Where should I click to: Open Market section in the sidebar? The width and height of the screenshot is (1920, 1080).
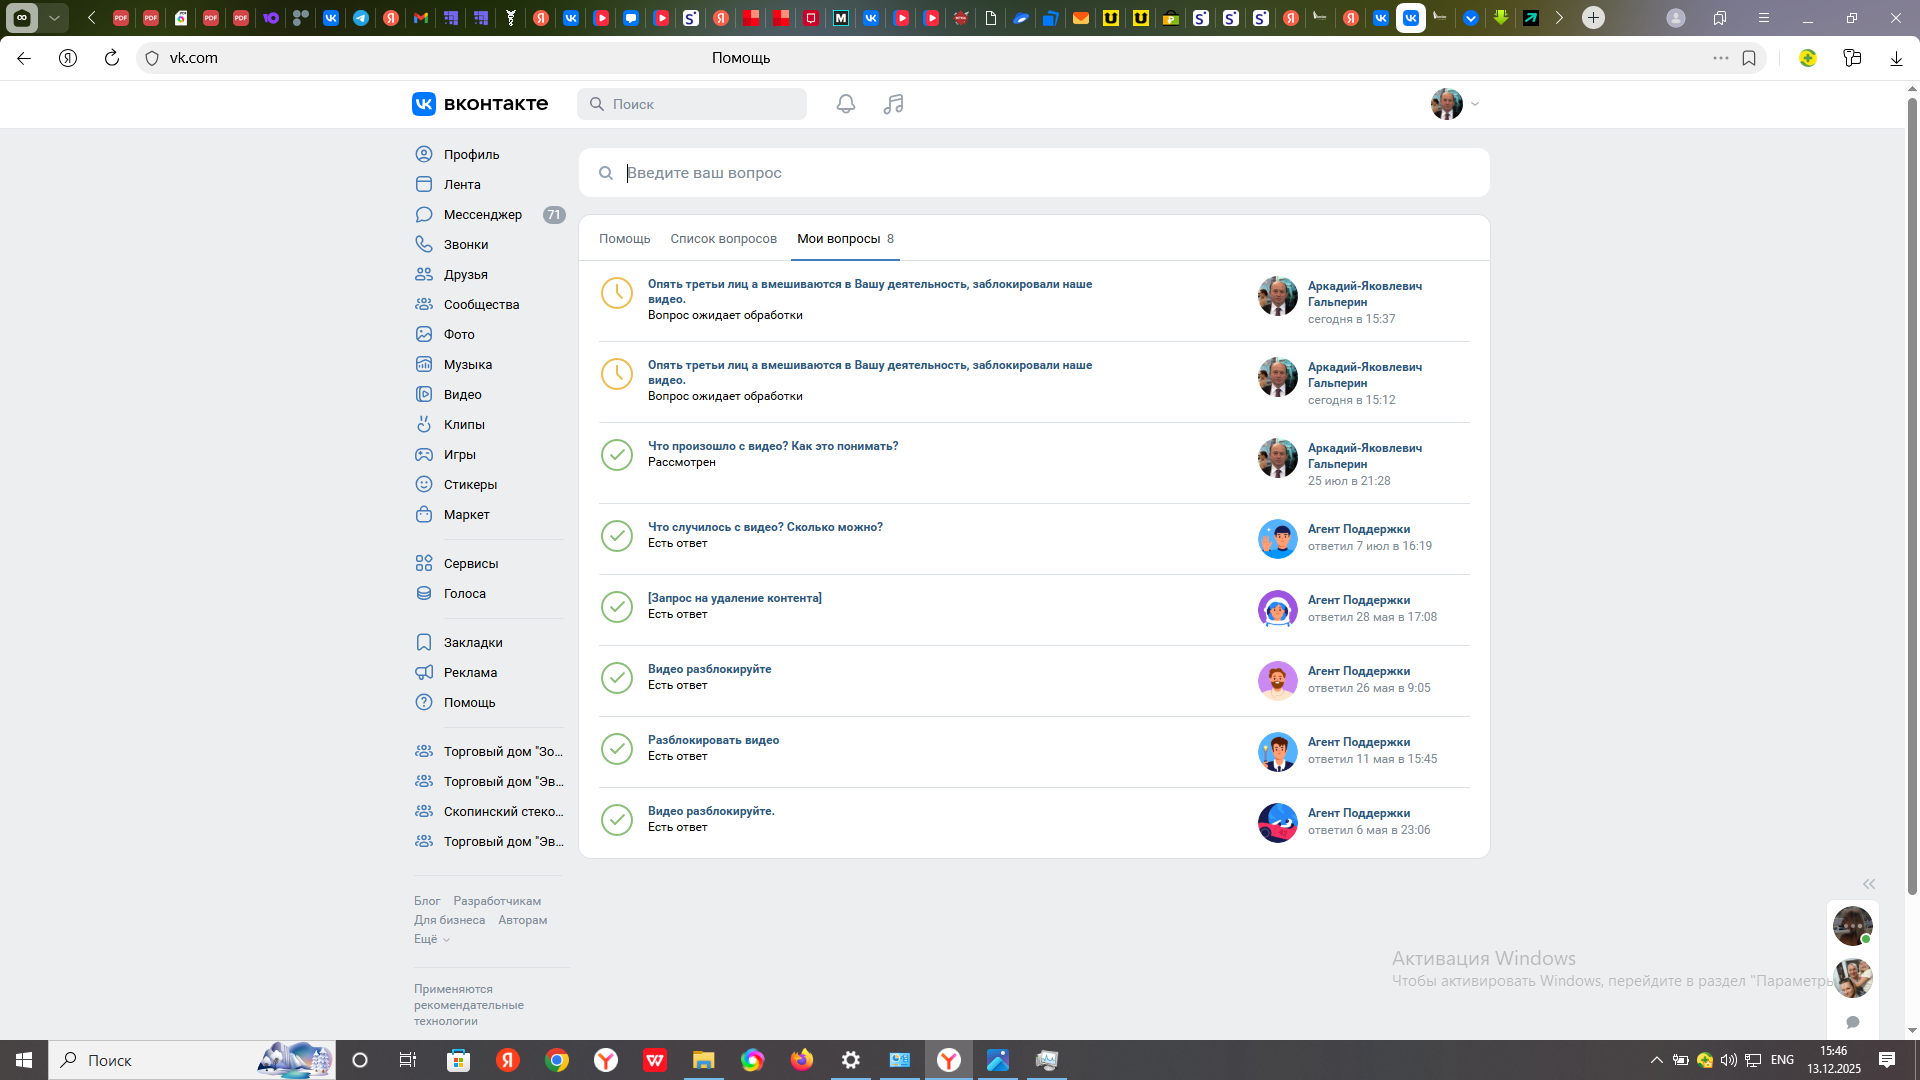[x=466, y=515]
